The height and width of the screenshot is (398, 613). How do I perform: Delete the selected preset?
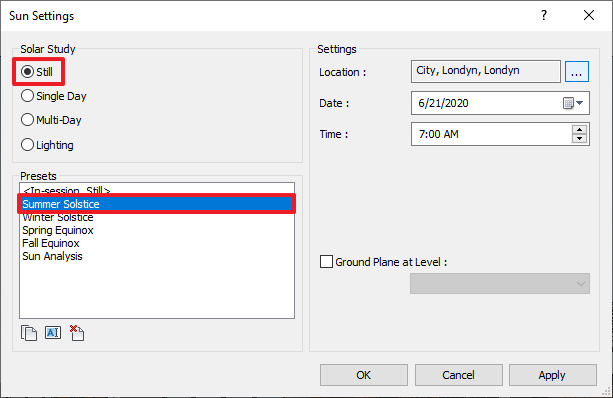tap(77, 333)
